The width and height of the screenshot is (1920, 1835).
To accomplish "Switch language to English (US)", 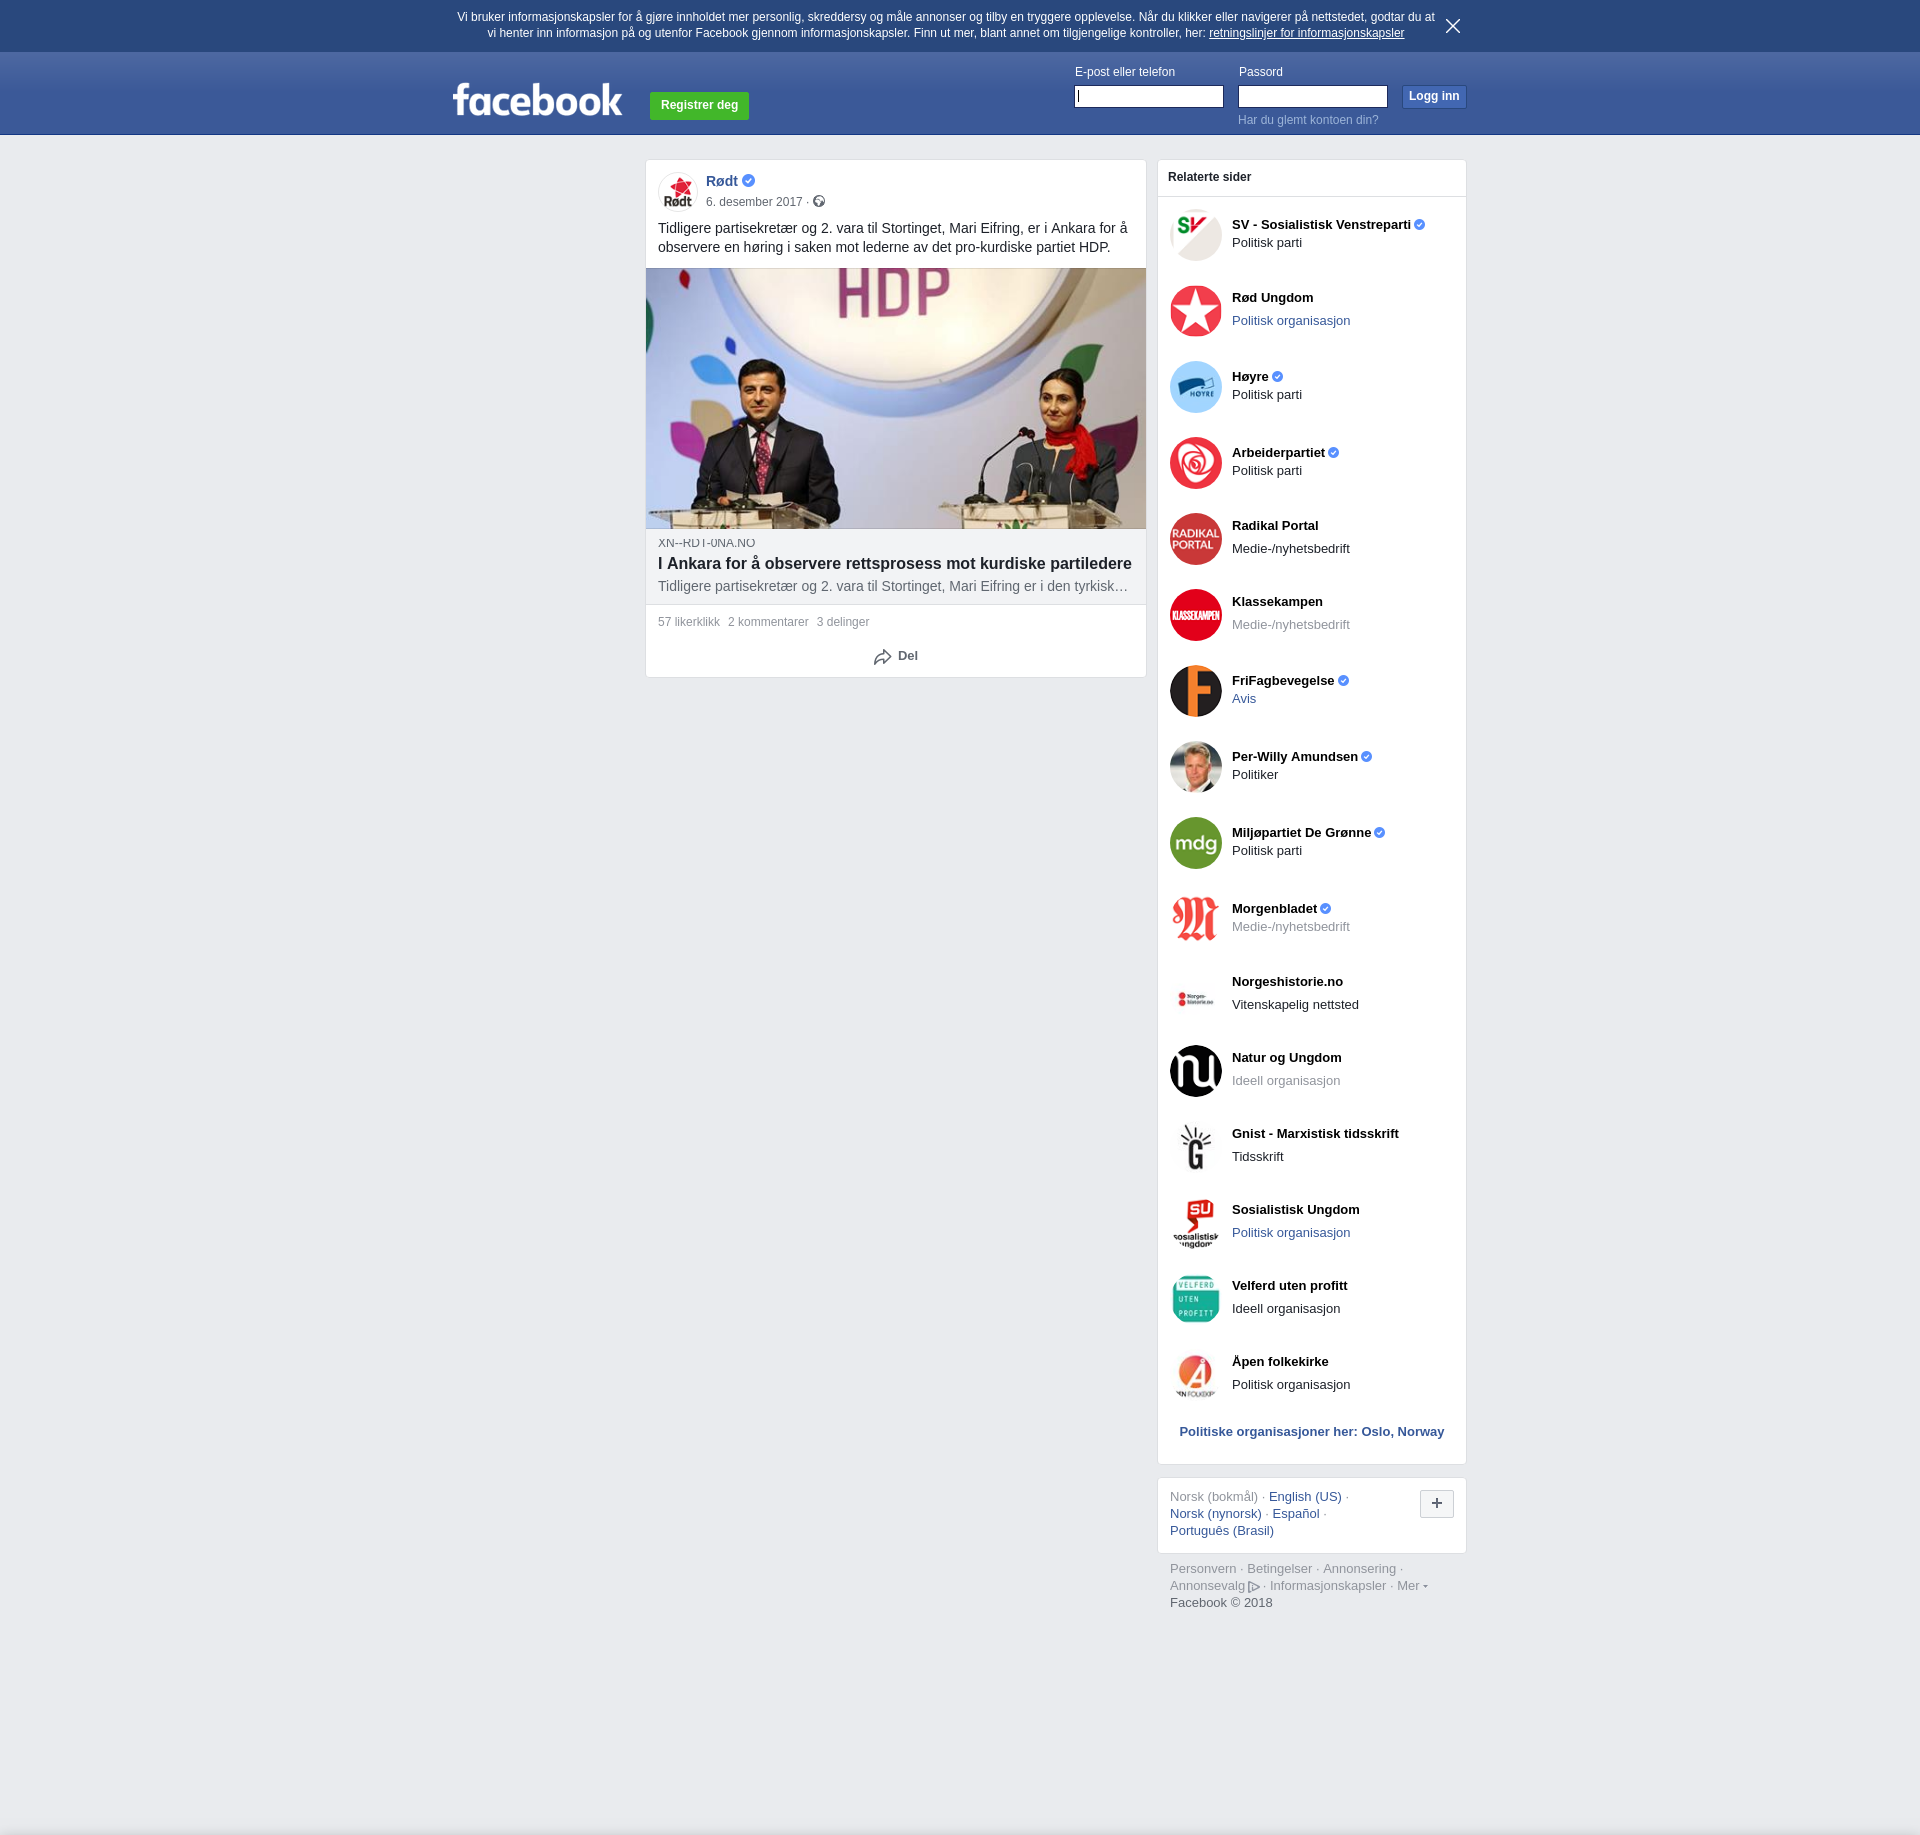I will click(1305, 1497).
